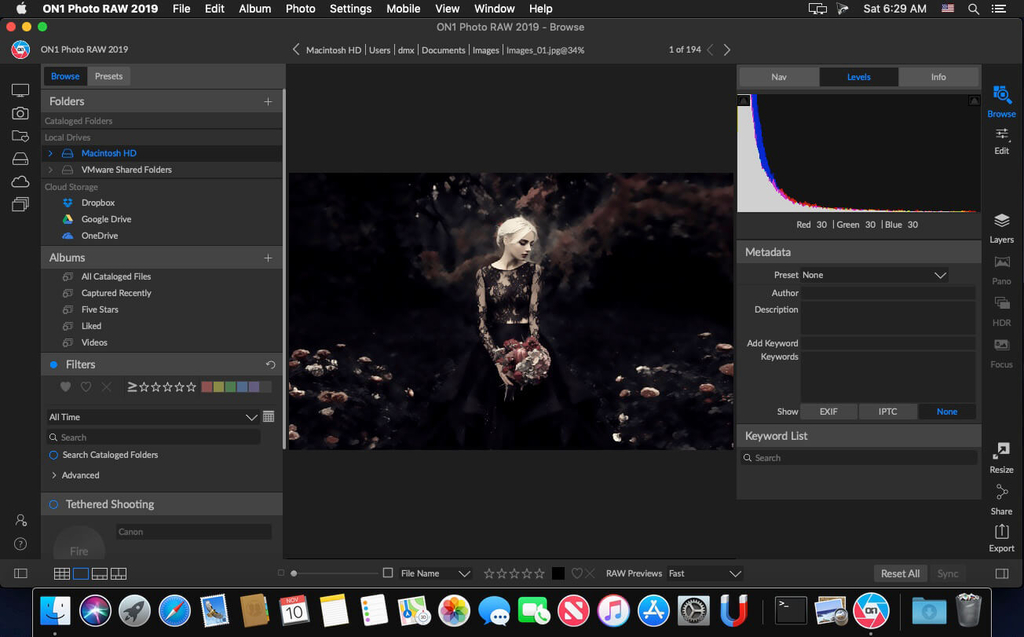1024x637 pixels.
Task: Switch to the Presets tab
Action: [109, 76]
